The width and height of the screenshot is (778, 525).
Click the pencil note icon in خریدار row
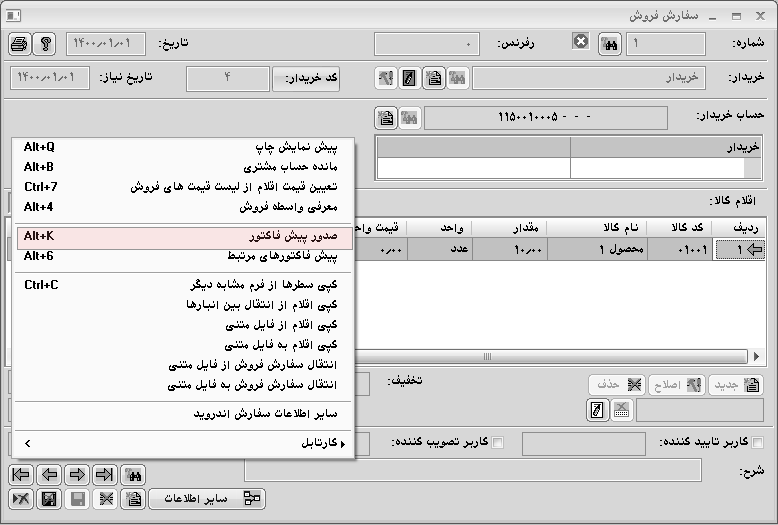(409, 78)
